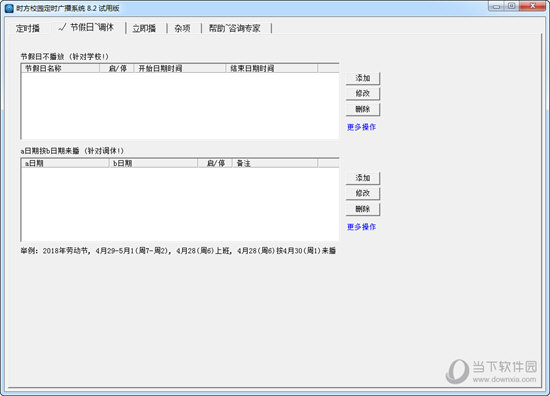Viewport: 550px width, 396px height.
Task: Select the 节假日~调休 tab
Action: (x=87, y=27)
